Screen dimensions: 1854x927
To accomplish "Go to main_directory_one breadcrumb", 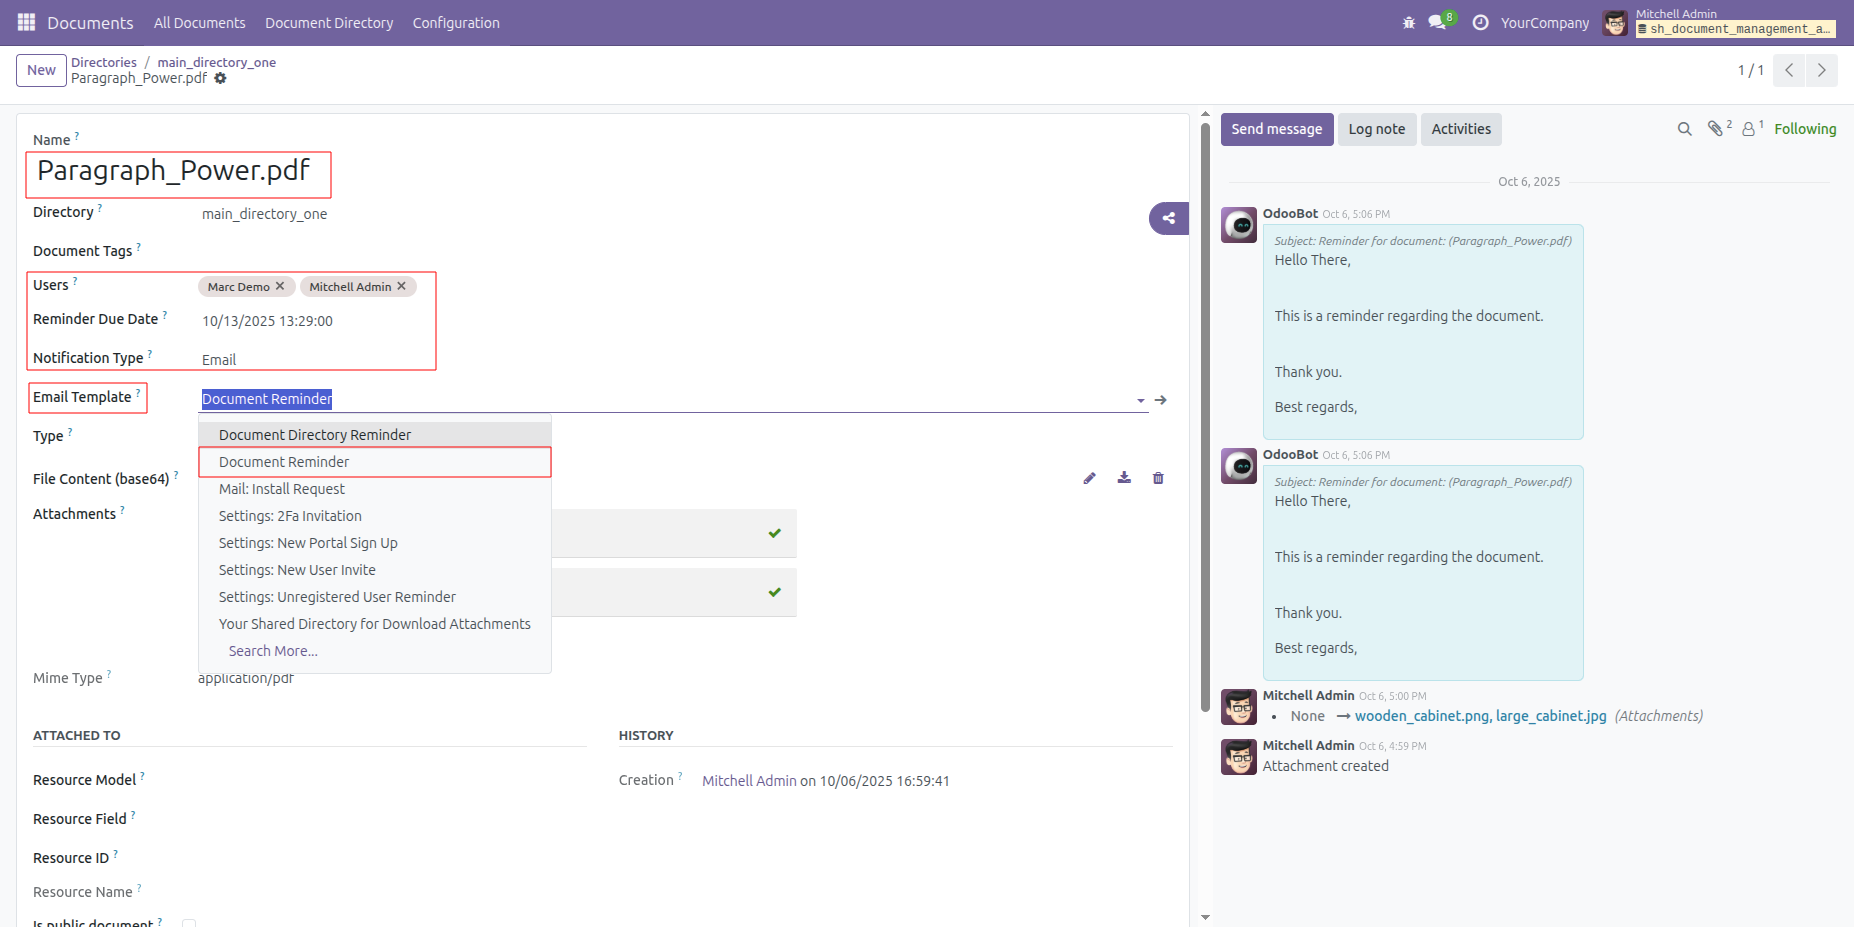I will [x=217, y=62].
